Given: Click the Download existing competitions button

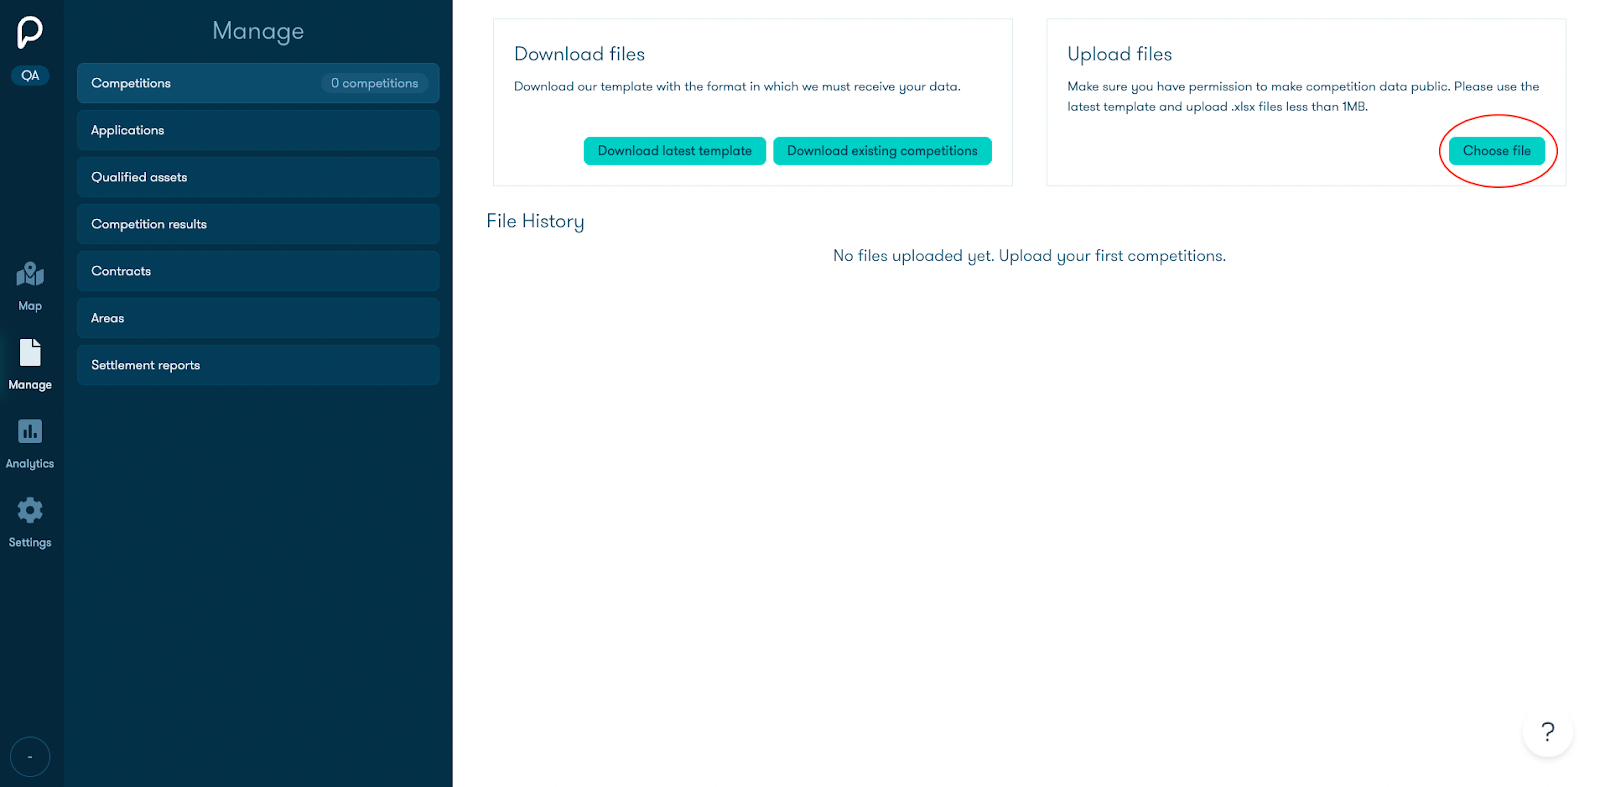Looking at the screenshot, I should [x=882, y=151].
